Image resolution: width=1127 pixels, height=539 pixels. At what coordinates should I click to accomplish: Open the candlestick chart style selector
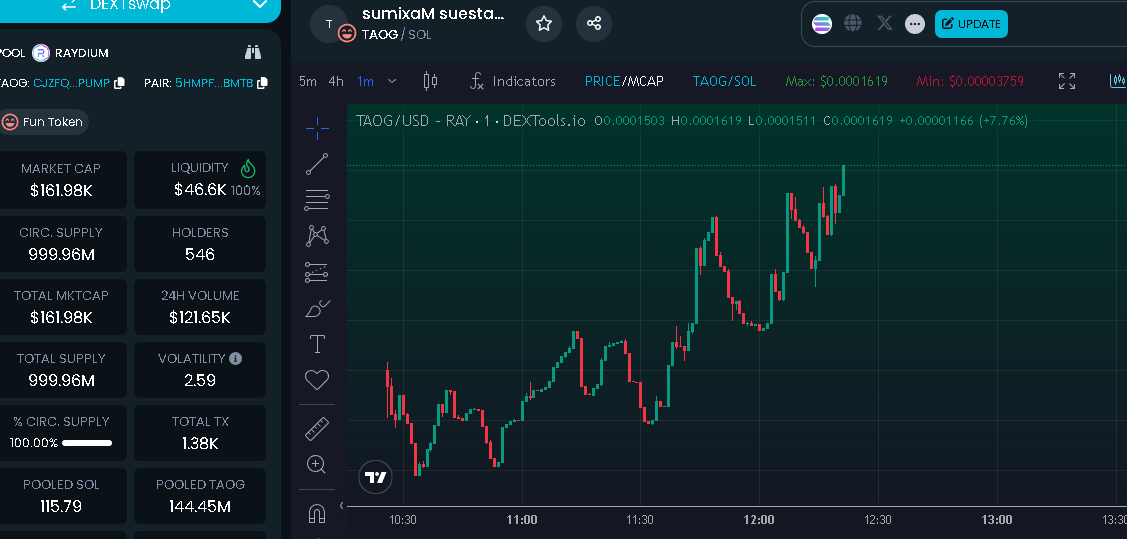coord(430,81)
